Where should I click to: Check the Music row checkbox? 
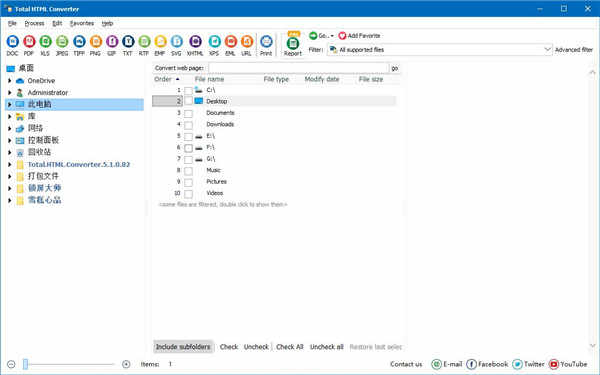188,171
